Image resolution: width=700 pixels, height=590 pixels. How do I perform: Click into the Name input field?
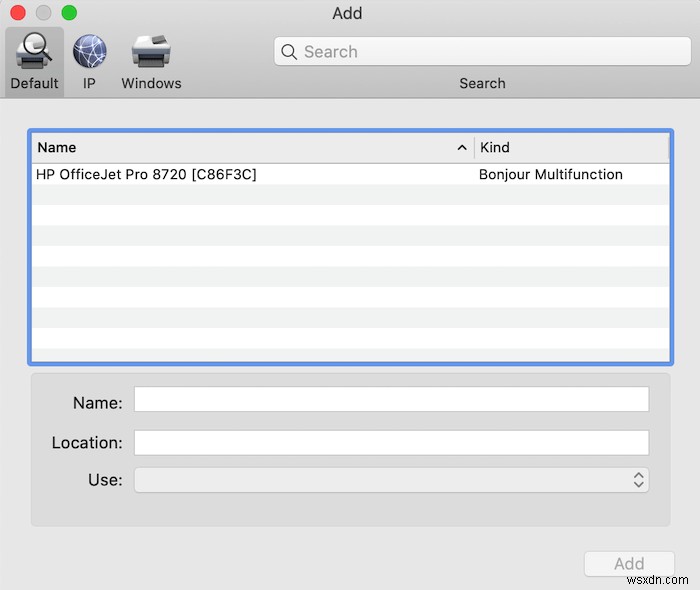click(x=391, y=399)
